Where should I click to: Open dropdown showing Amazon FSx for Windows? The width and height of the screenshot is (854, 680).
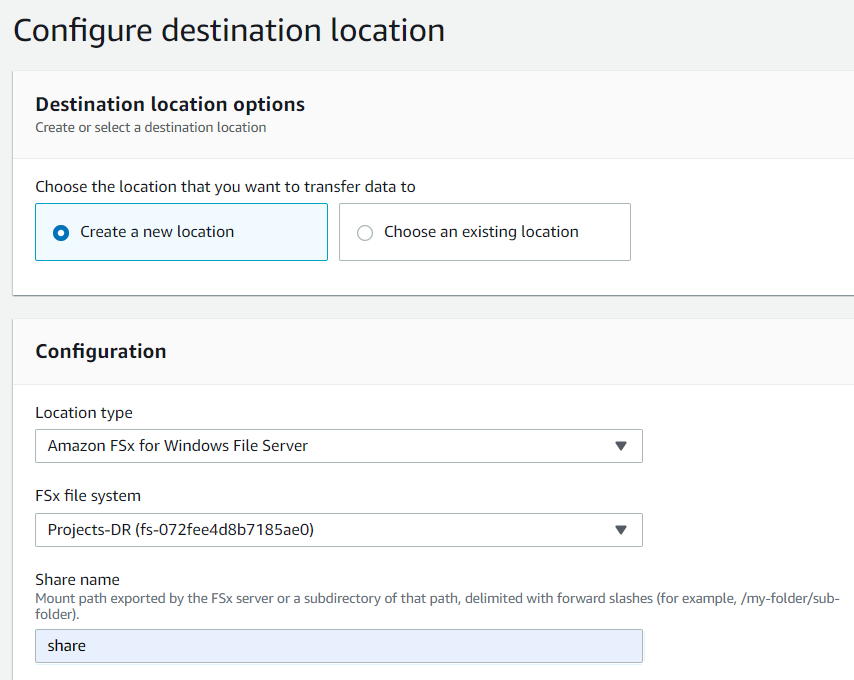[x=338, y=446]
